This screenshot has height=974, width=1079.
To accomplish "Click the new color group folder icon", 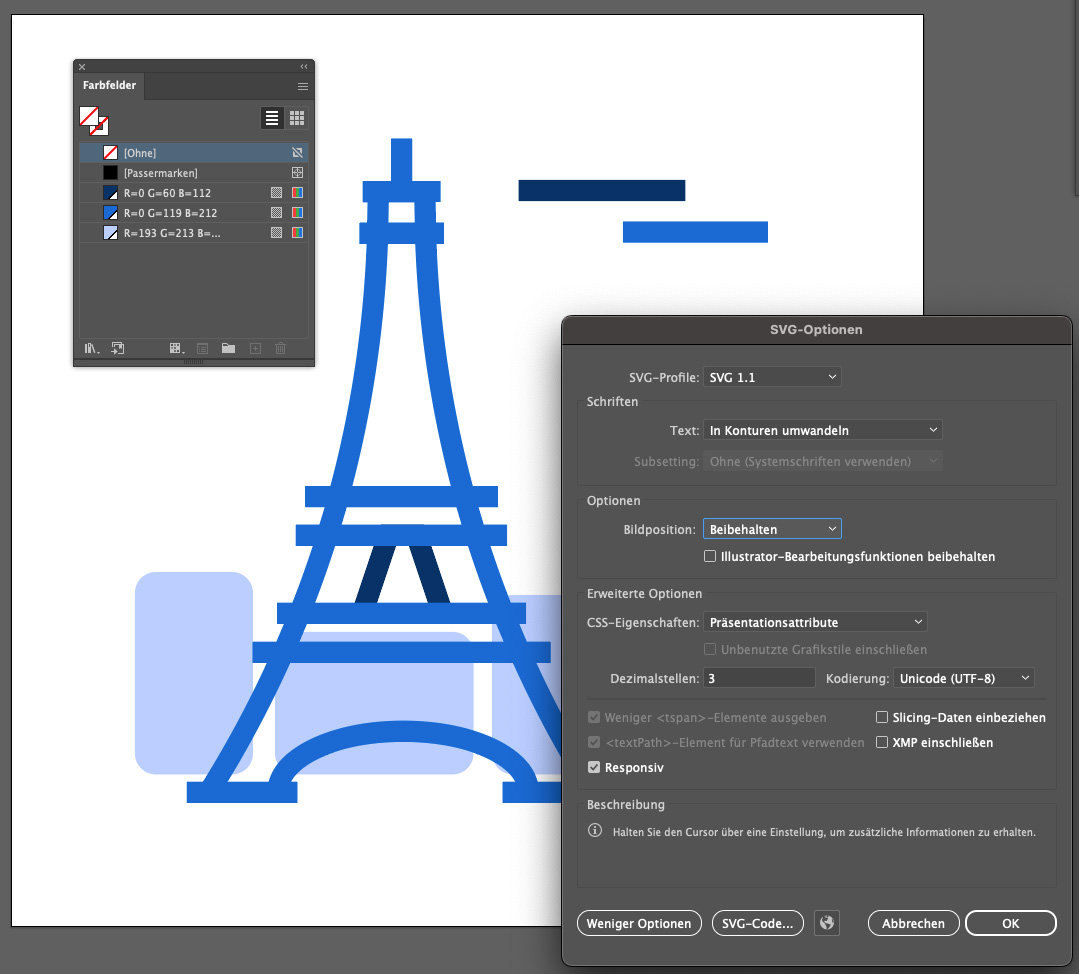I will [228, 348].
